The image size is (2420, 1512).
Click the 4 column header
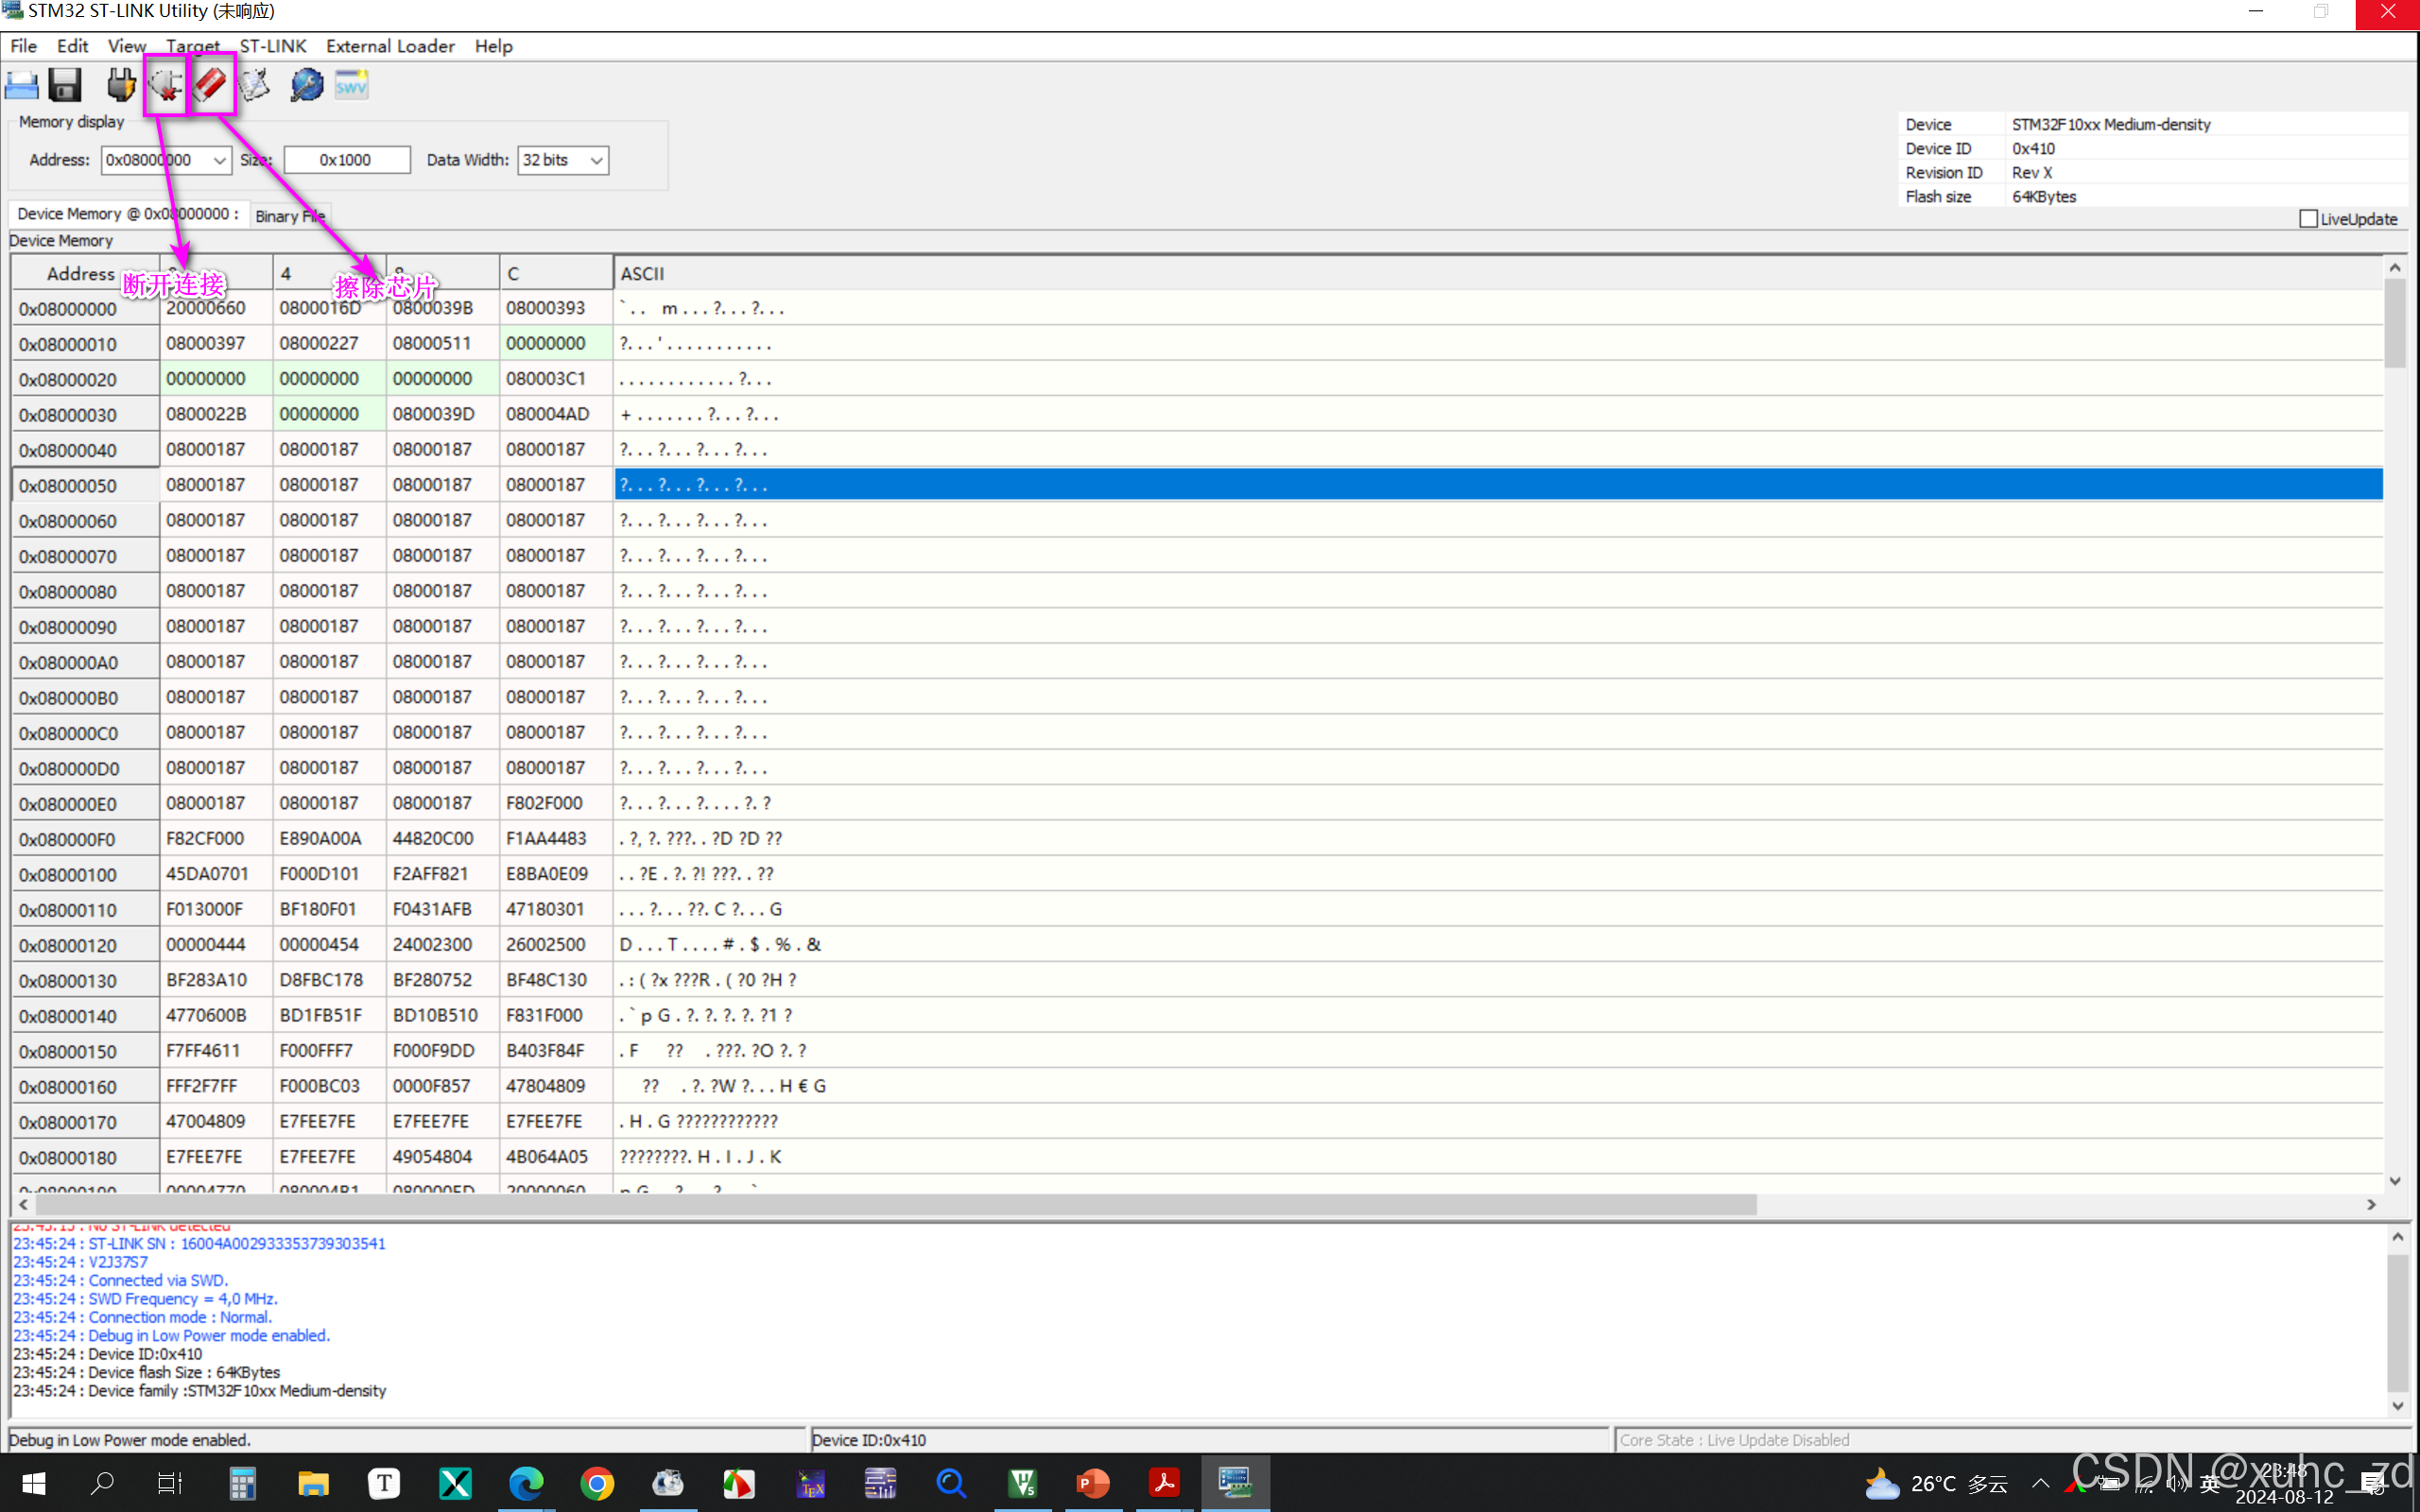click(329, 273)
